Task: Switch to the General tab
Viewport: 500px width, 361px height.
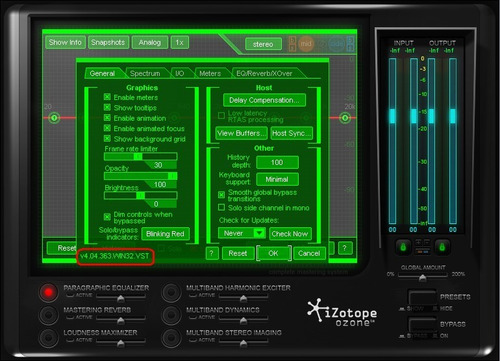Action: pyautogui.click(x=102, y=73)
